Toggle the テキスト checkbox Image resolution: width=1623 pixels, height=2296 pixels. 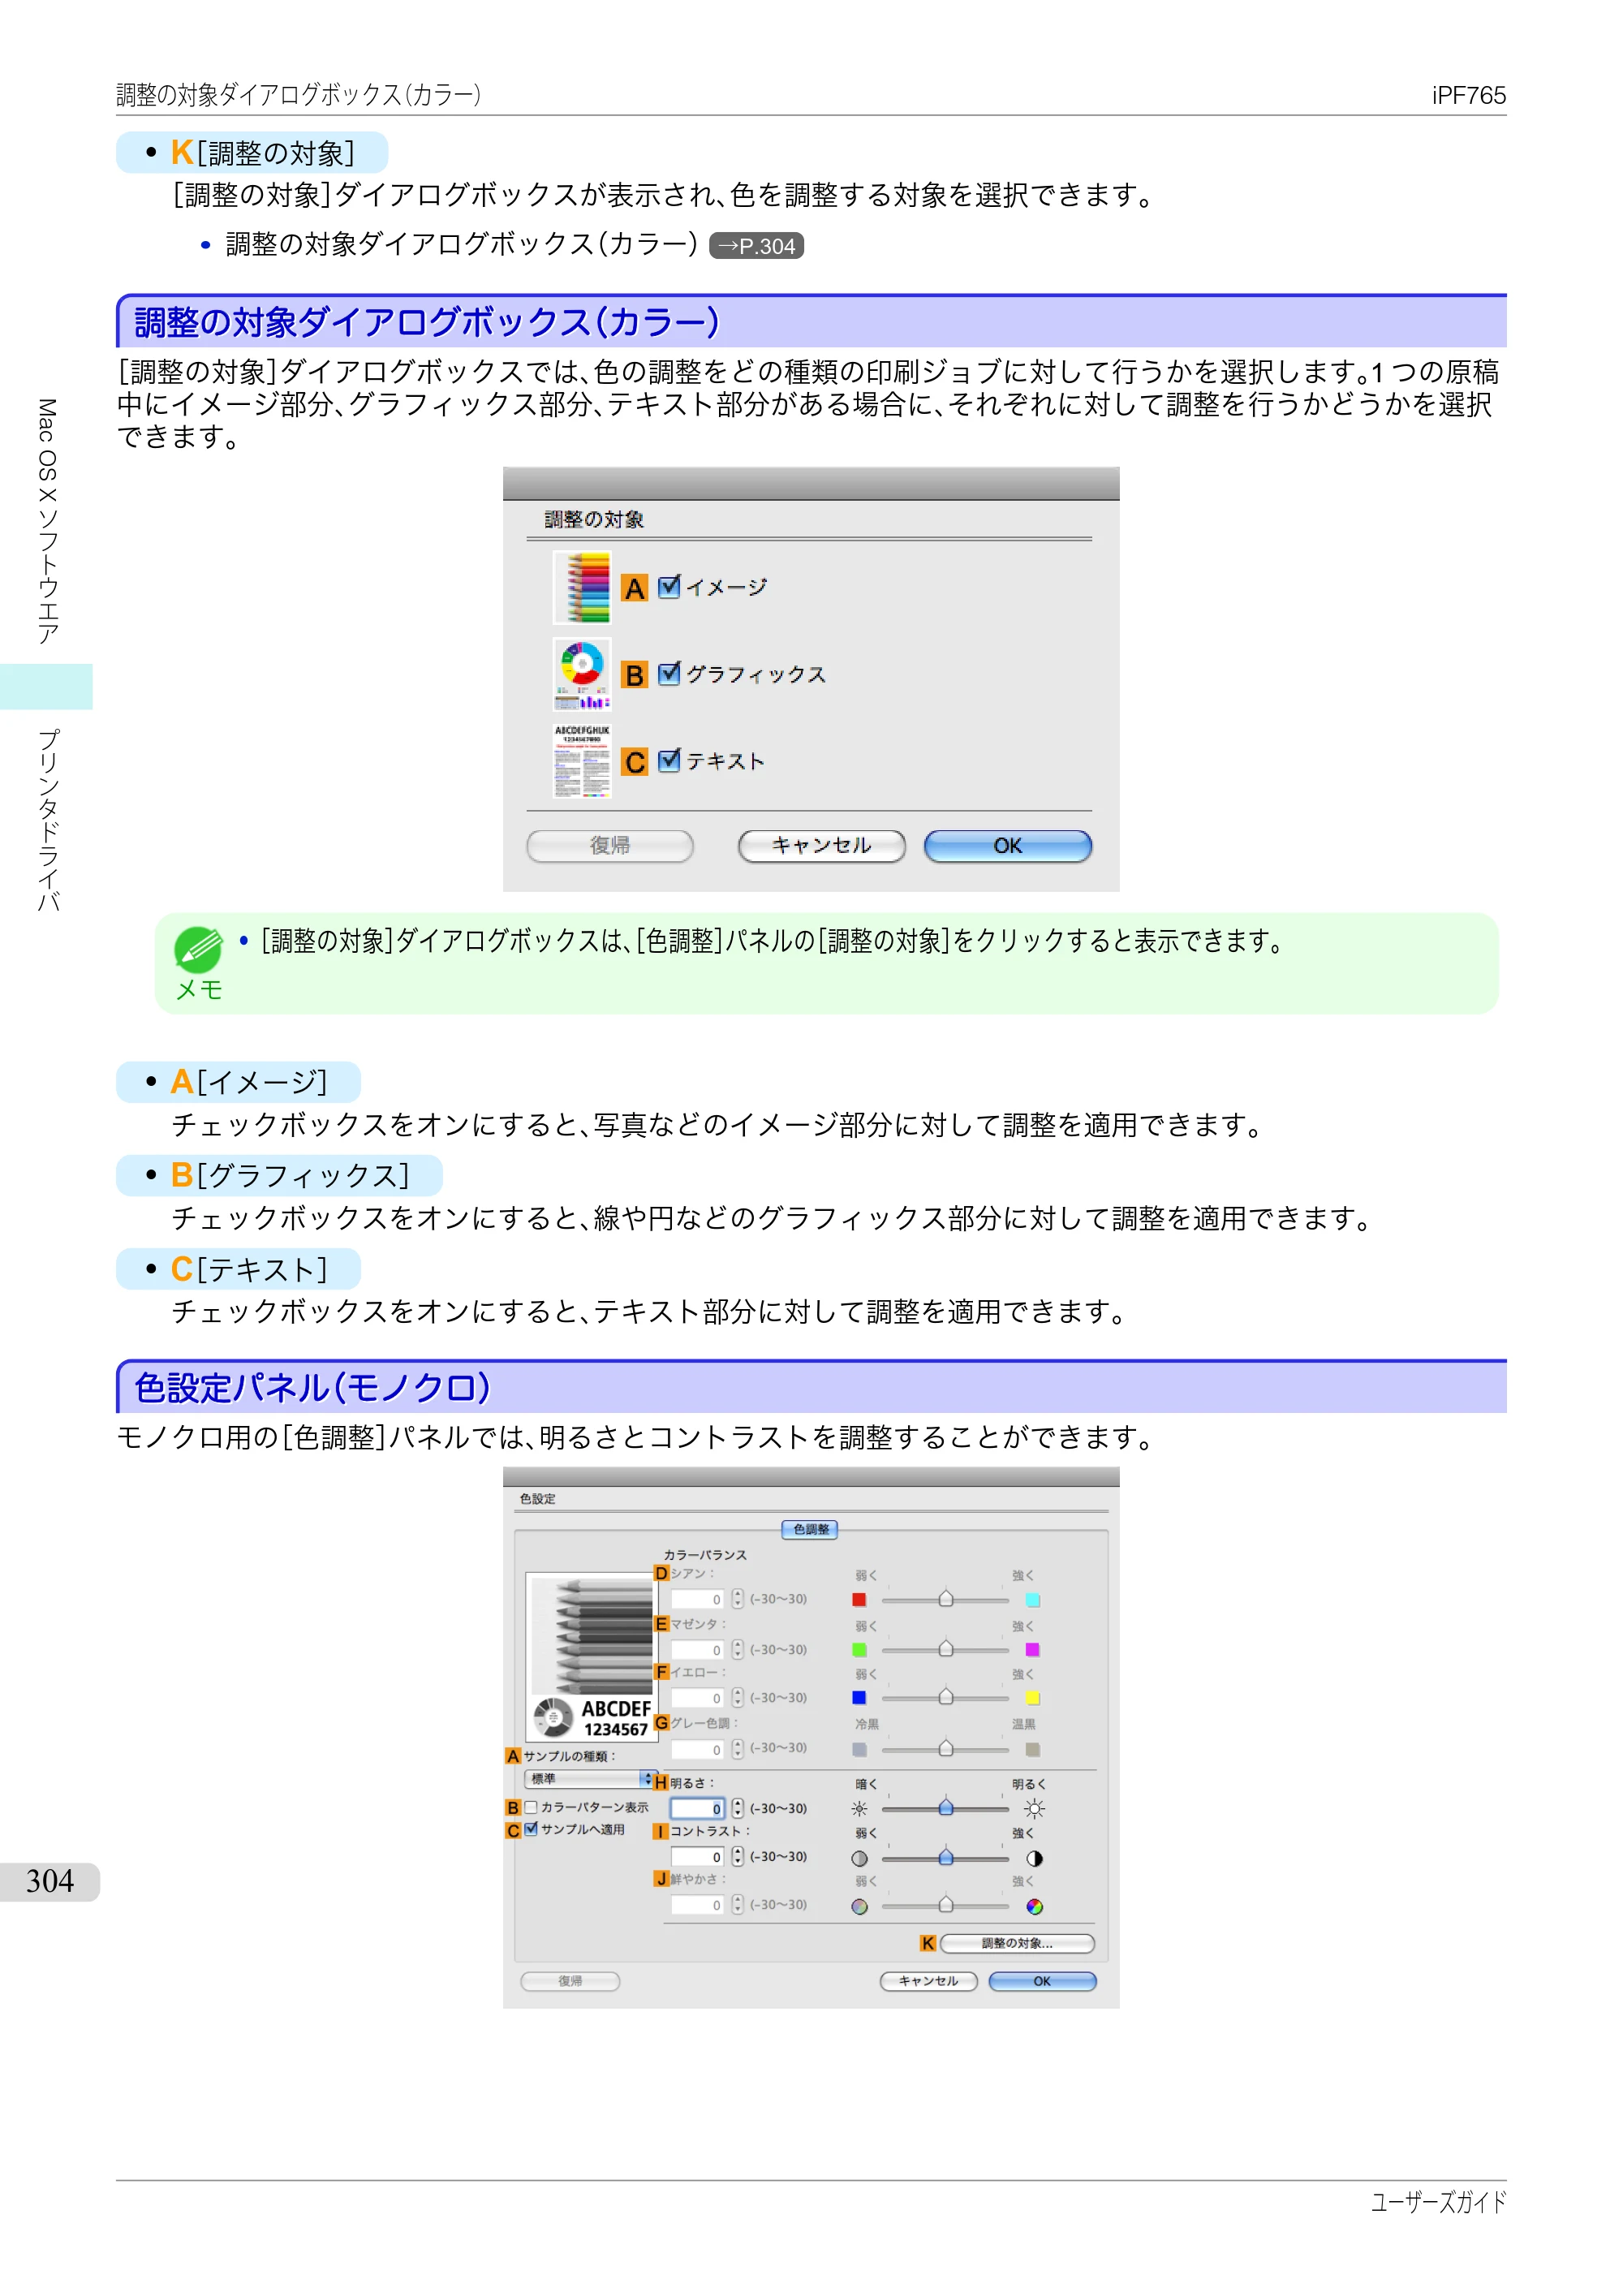[669, 760]
